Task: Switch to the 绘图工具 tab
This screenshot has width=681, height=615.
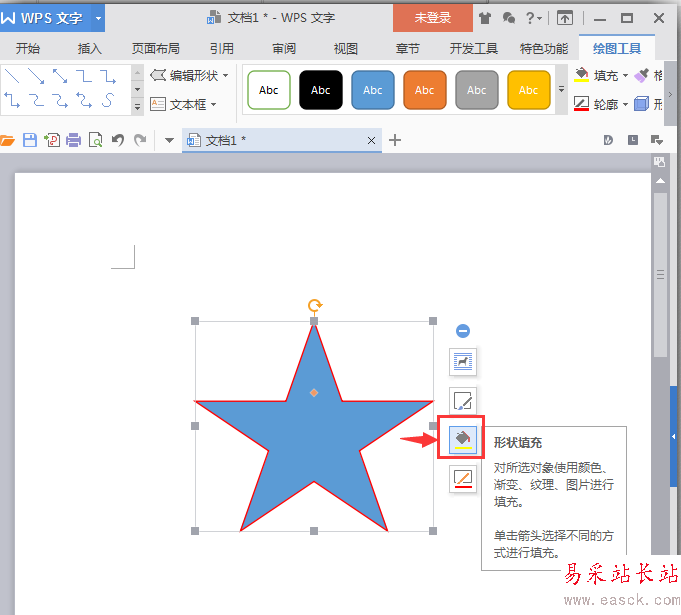Action: pos(617,48)
